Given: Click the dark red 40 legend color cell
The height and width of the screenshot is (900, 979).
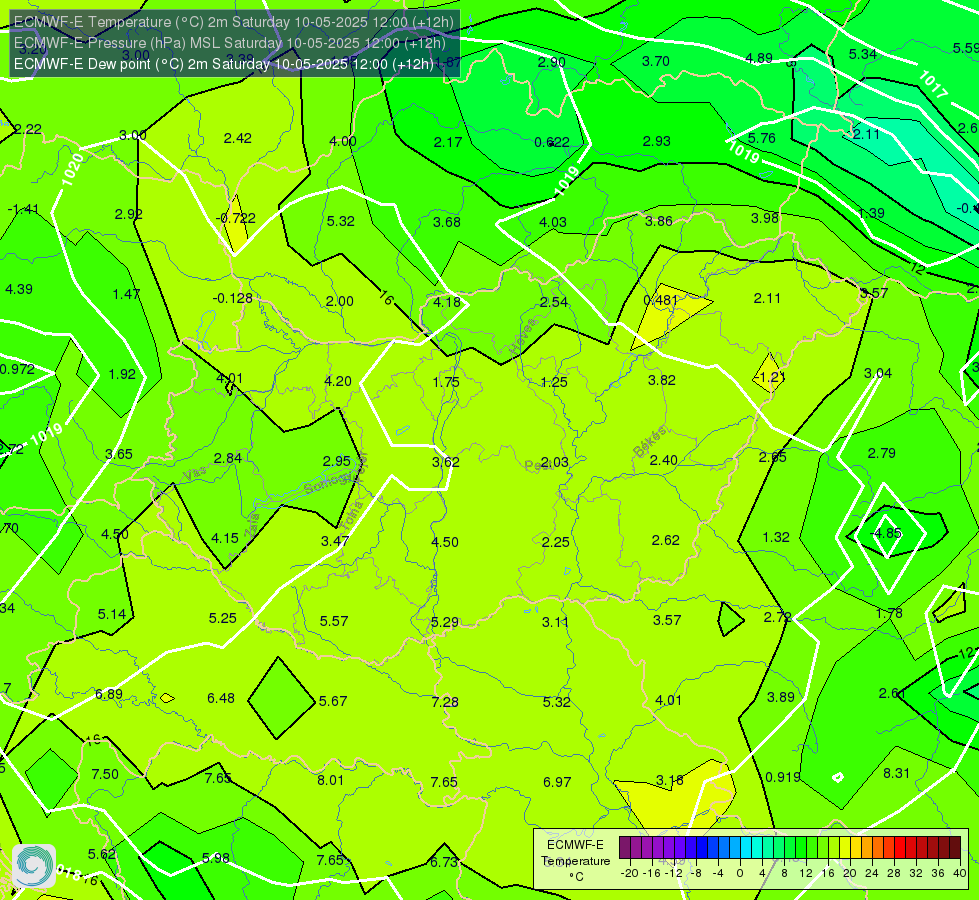Looking at the screenshot, I should pyautogui.click(x=955, y=848).
